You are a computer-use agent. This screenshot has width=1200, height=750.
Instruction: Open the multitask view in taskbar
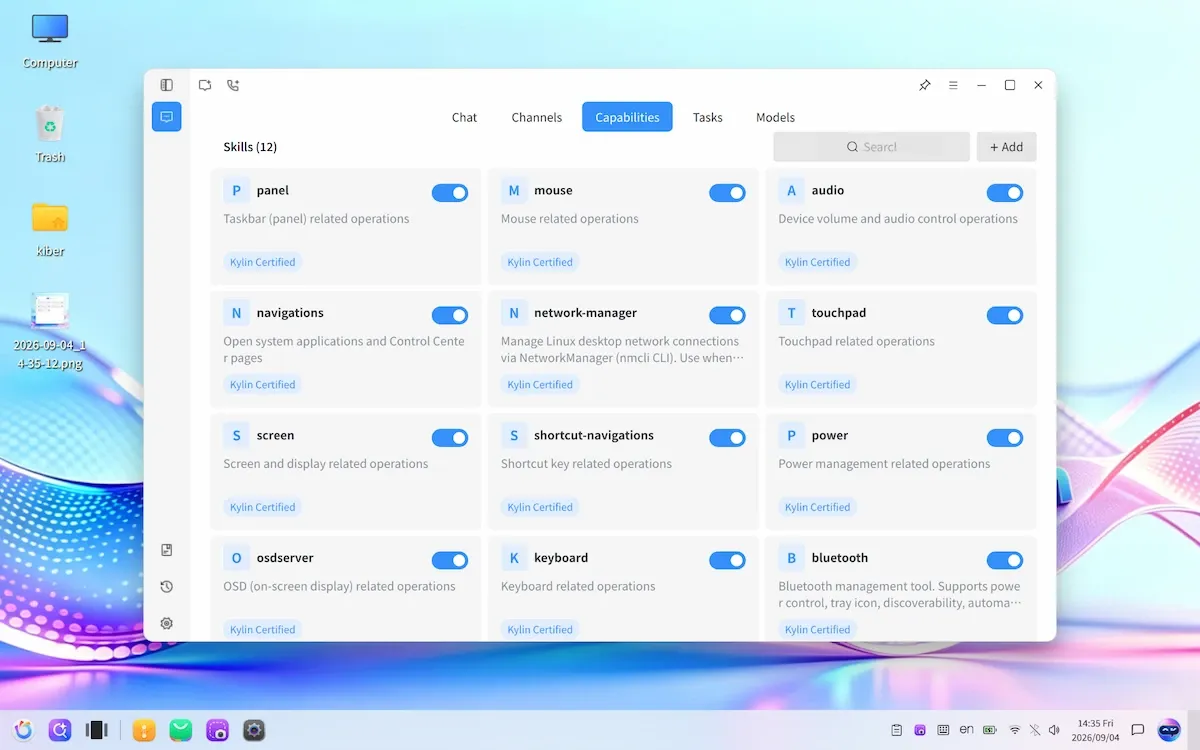[96, 730]
